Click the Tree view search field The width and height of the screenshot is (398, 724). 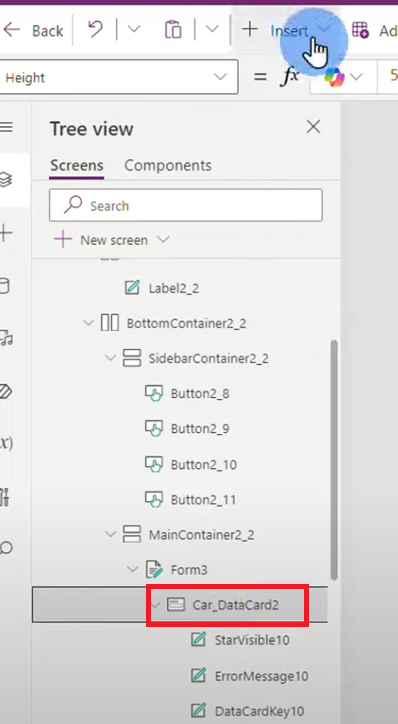click(186, 205)
